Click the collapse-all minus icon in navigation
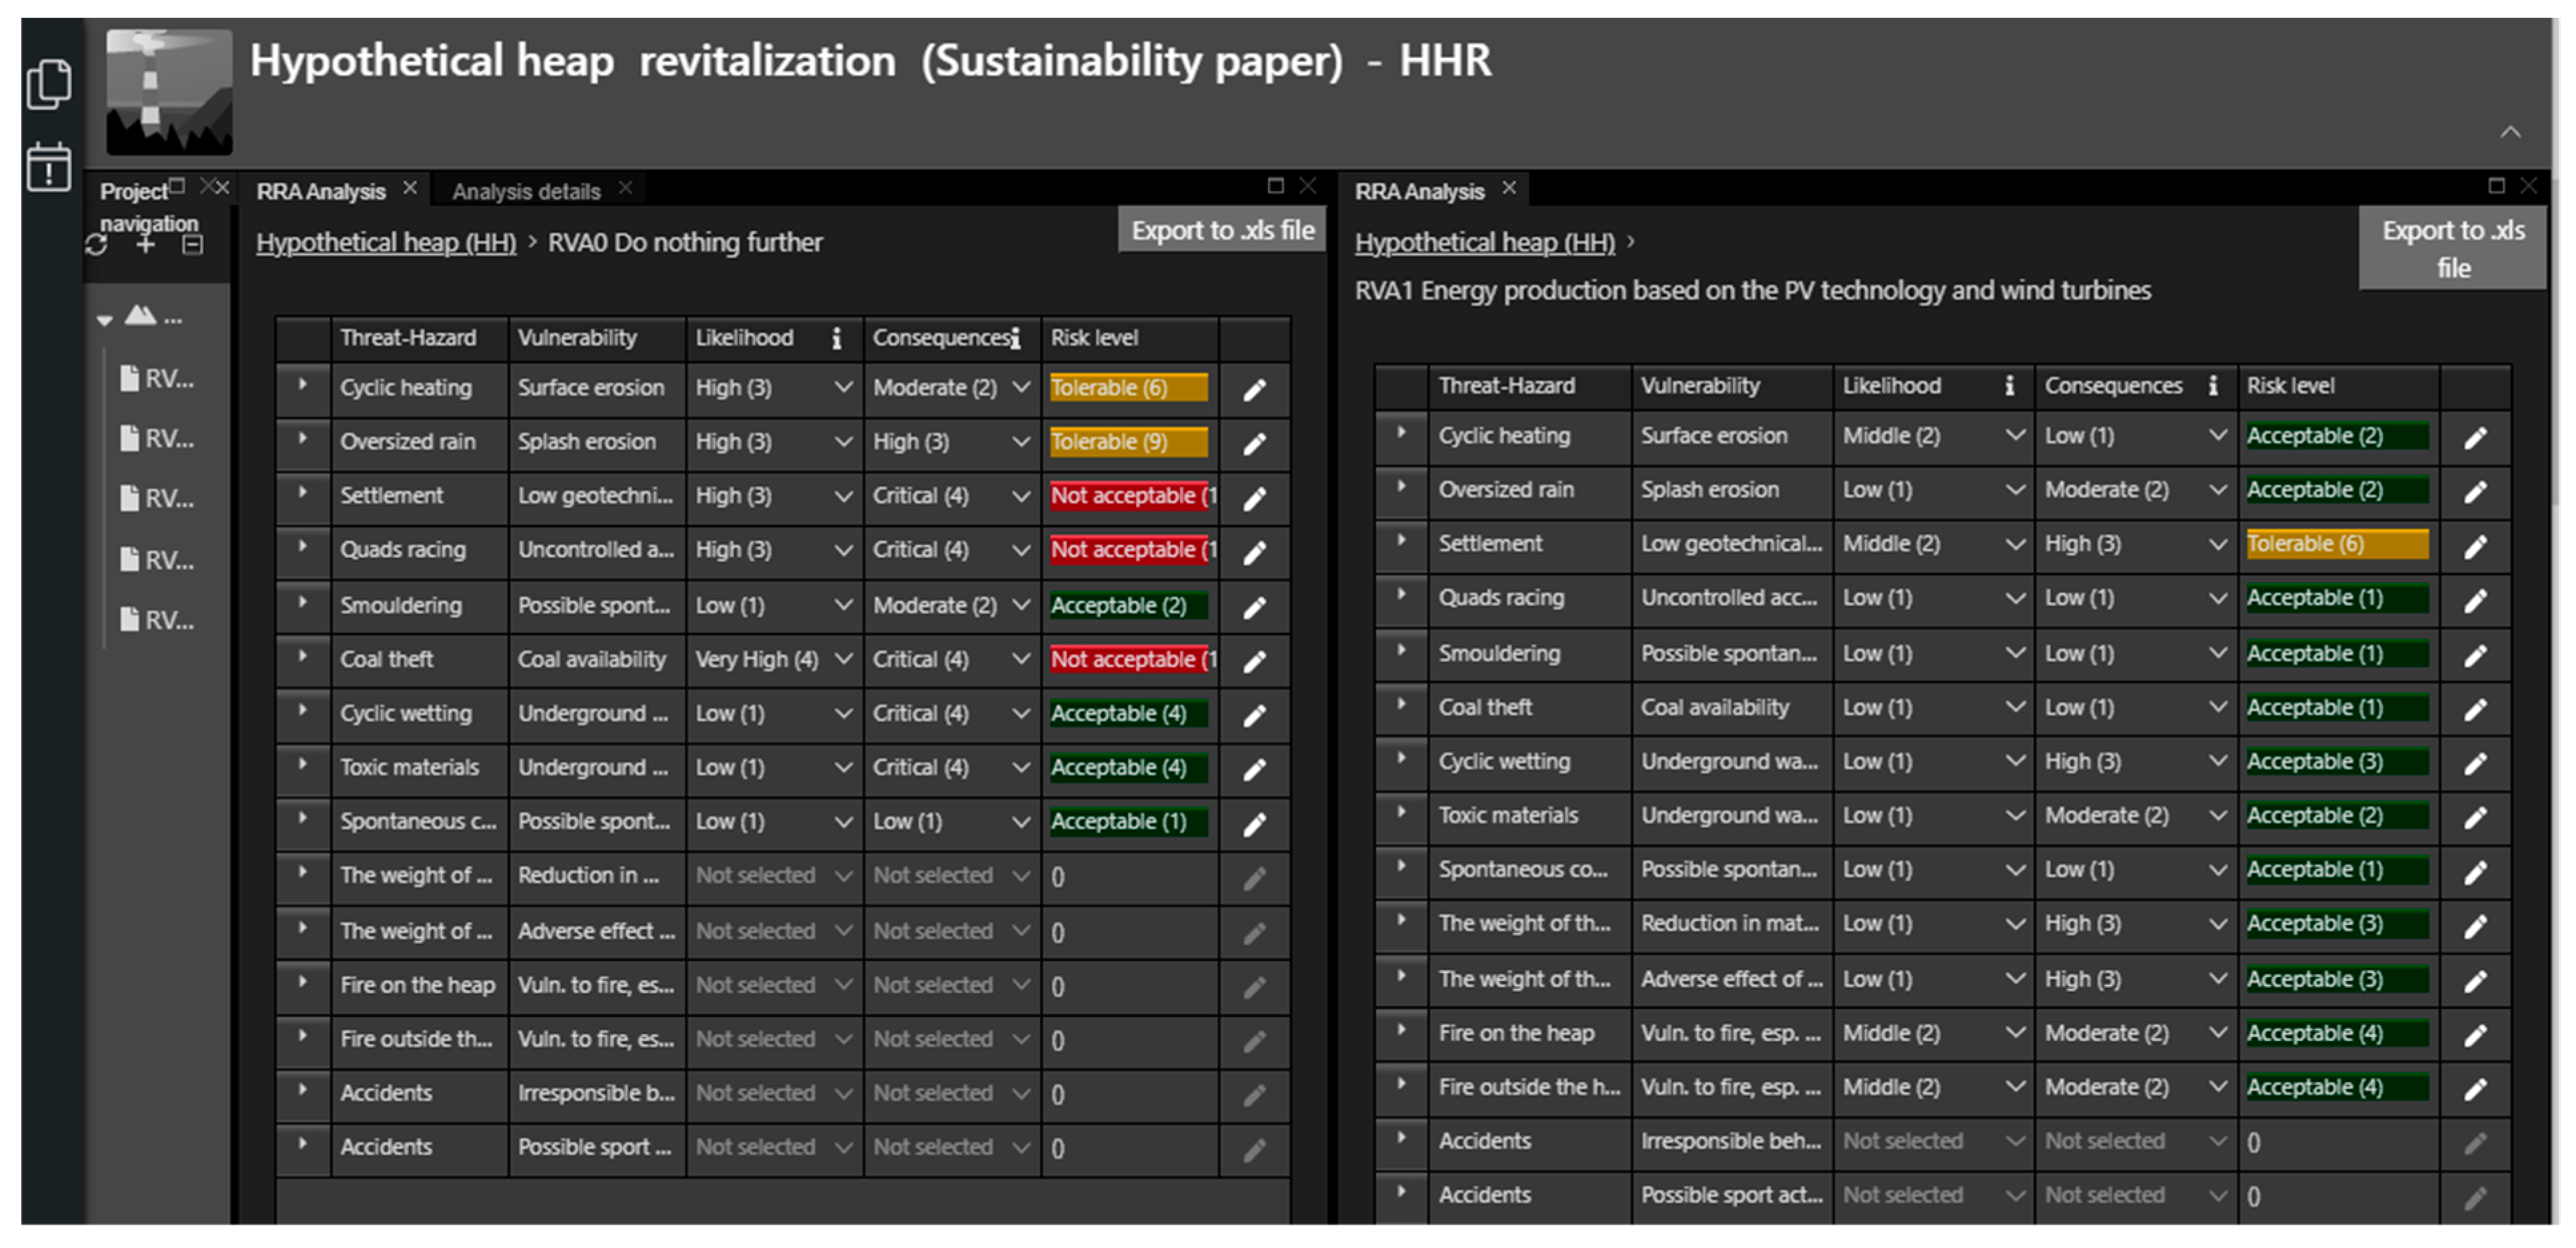The height and width of the screenshot is (1248, 2576). tap(193, 245)
